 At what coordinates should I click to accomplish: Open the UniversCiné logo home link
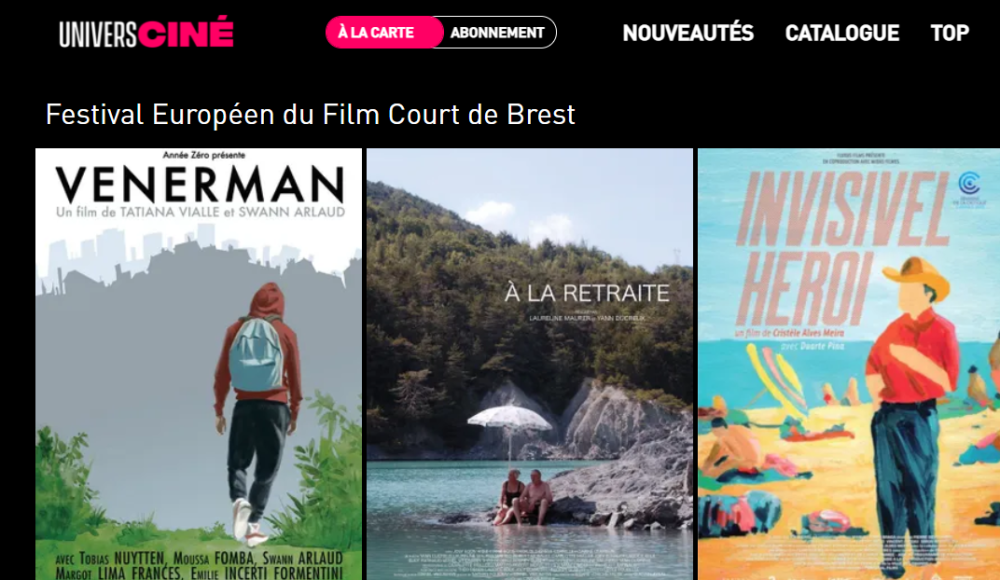tap(147, 33)
